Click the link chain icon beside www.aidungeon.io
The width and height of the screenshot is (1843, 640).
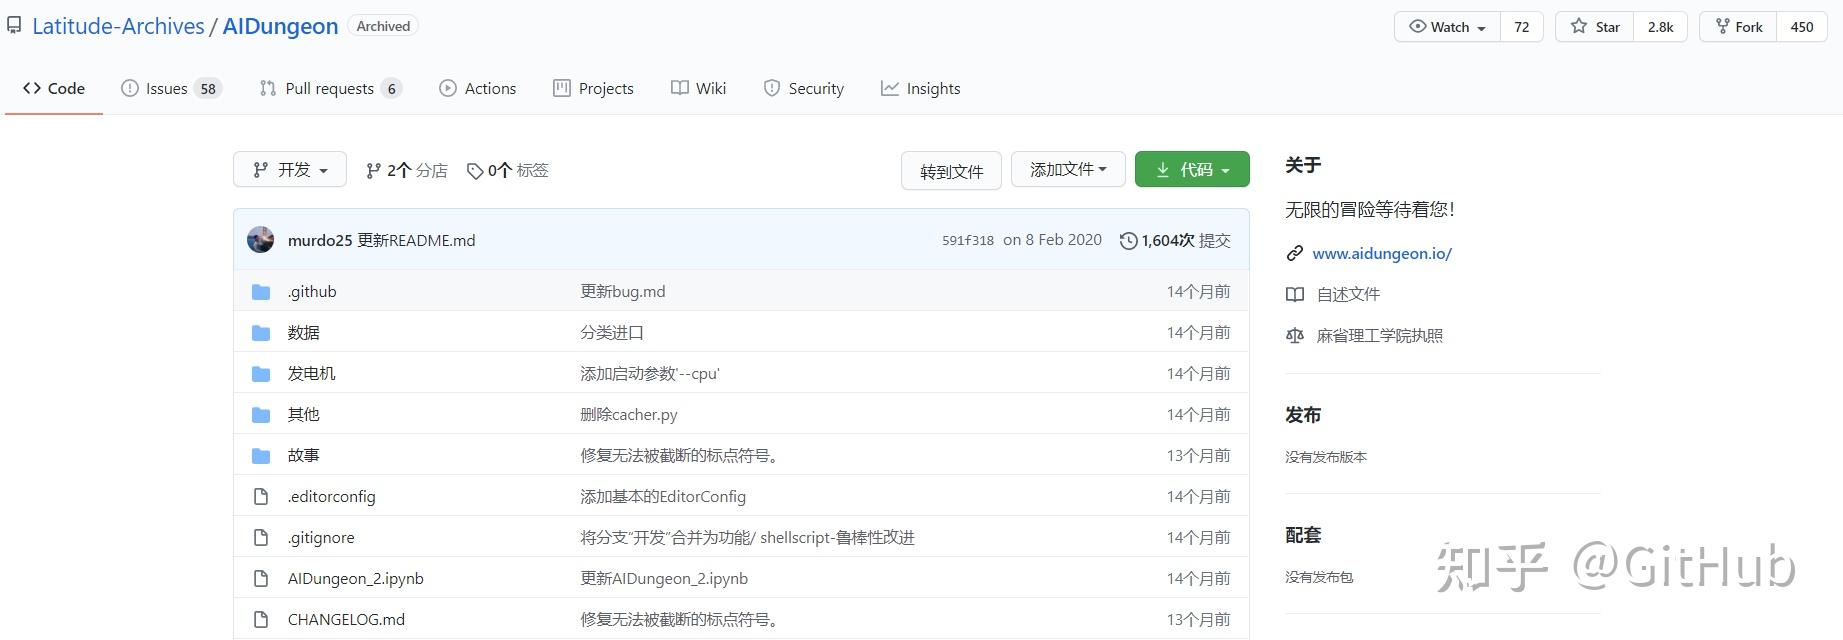click(1295, 254)
